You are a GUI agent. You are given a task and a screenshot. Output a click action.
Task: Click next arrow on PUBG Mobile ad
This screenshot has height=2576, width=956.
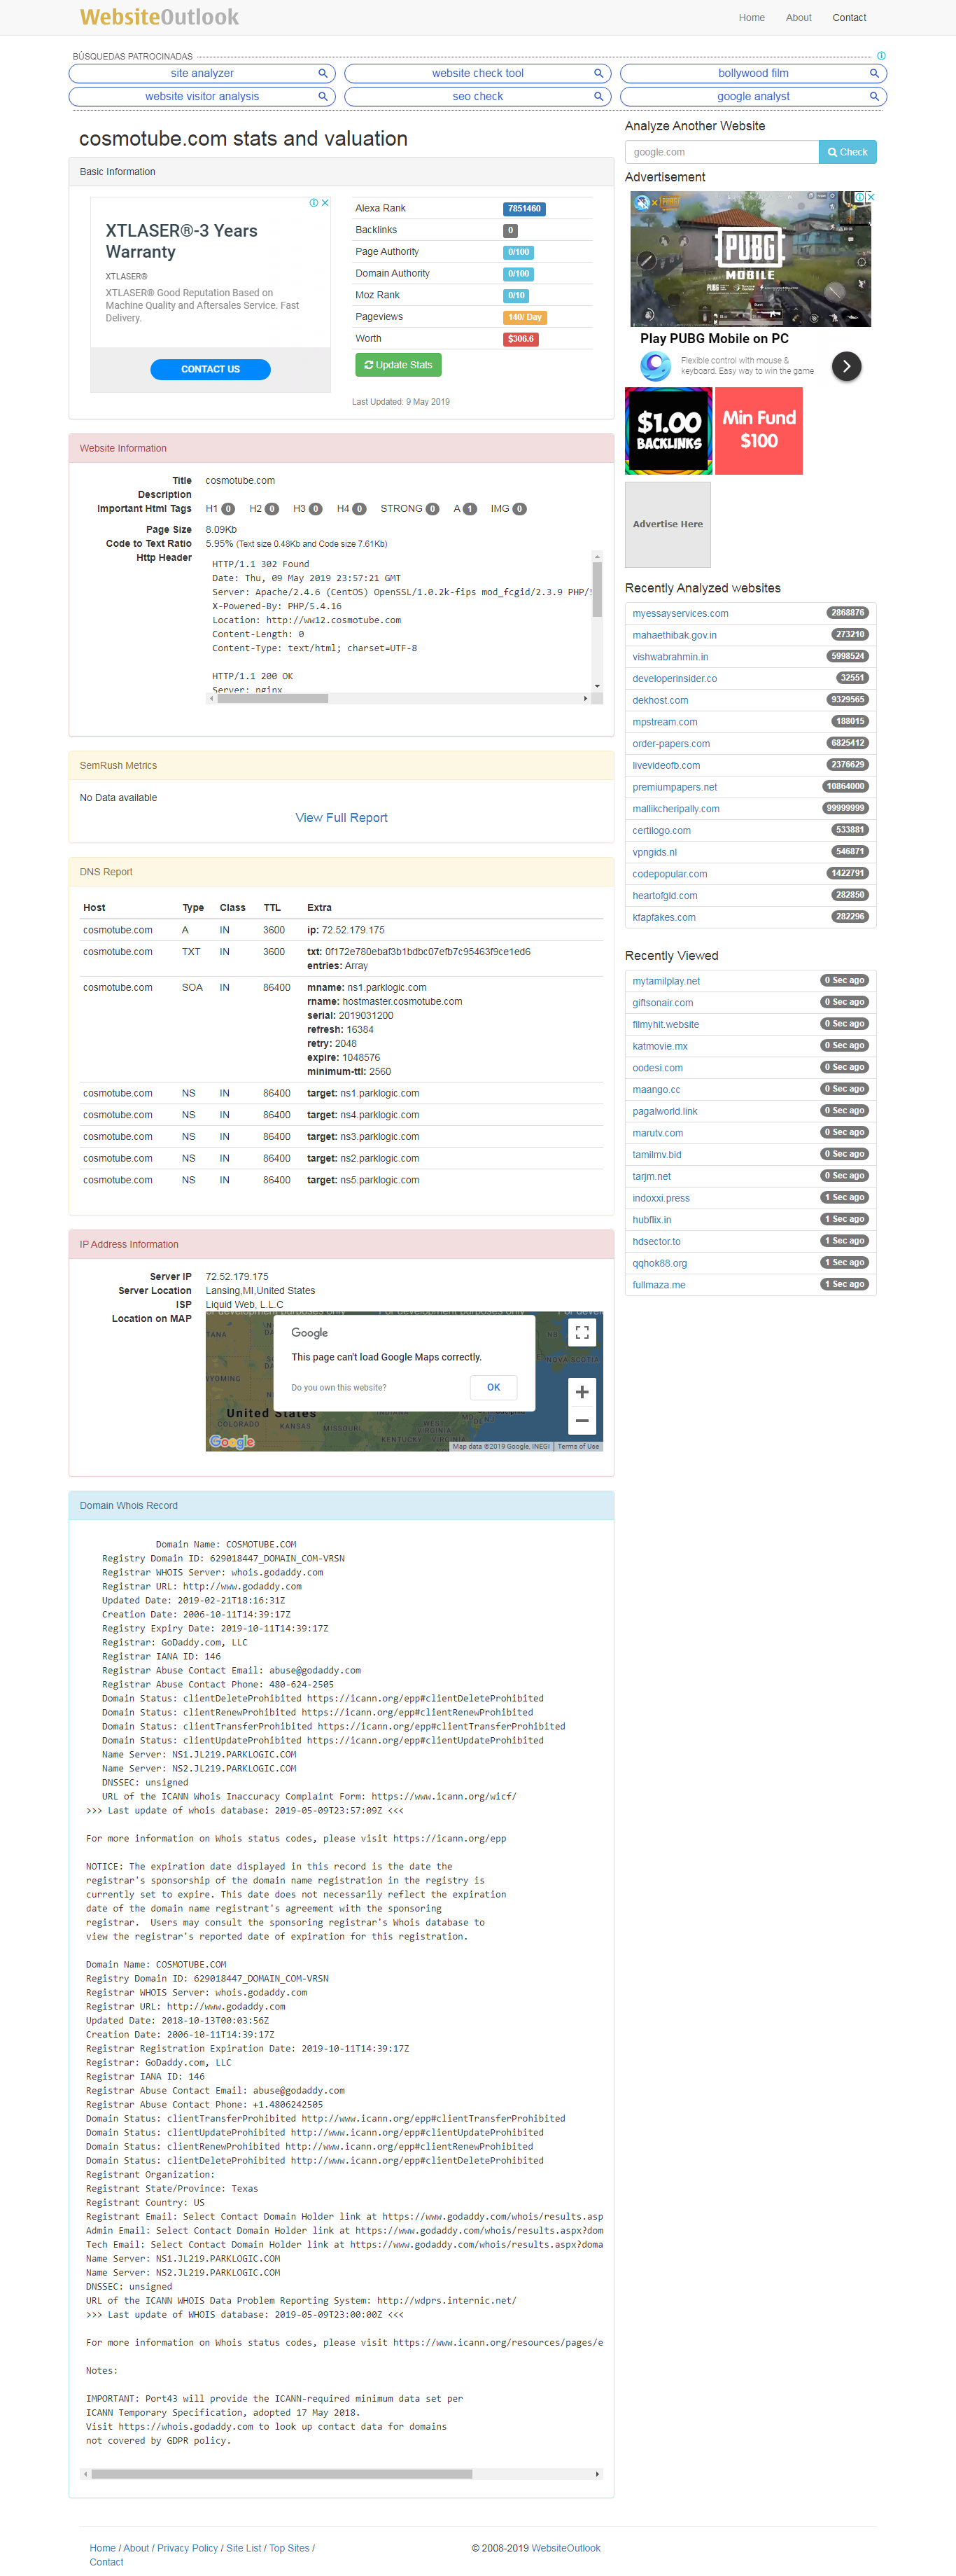[846, 366]
